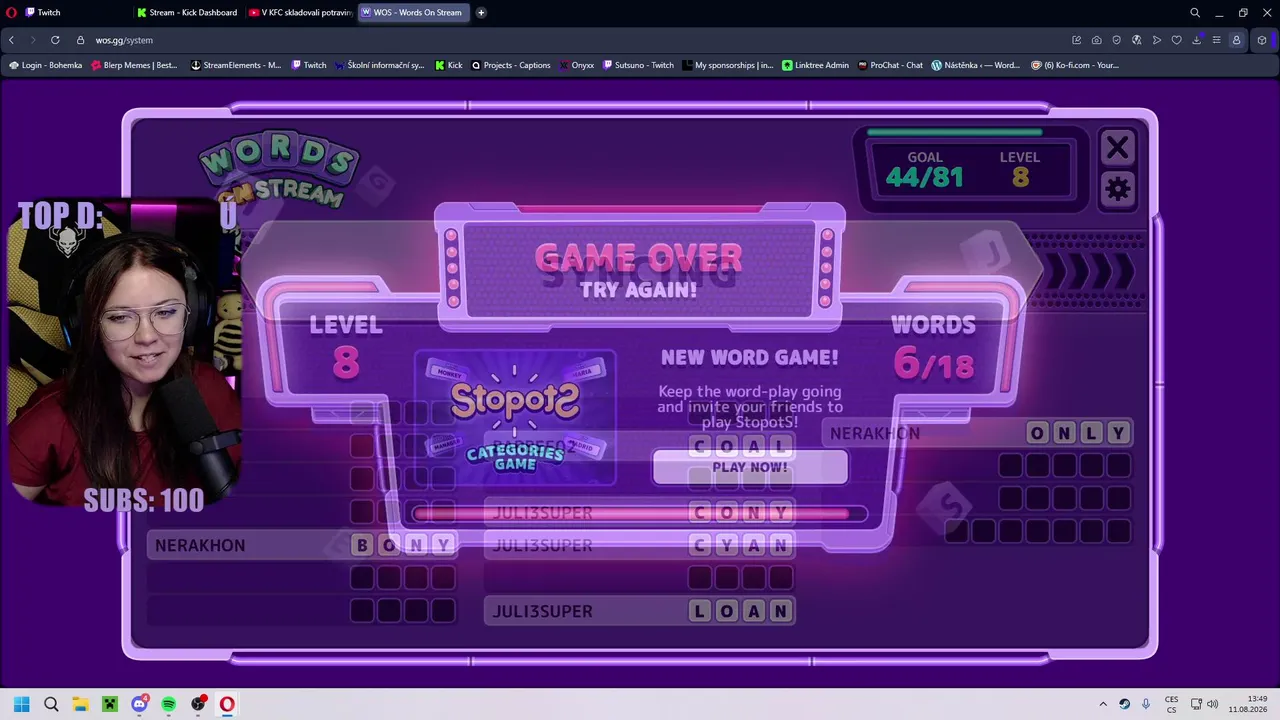Click the site security lock icon
Image resolution: width=1280 pixels, height=720 pixels.
pyautogui.click(x=82, y=40)
